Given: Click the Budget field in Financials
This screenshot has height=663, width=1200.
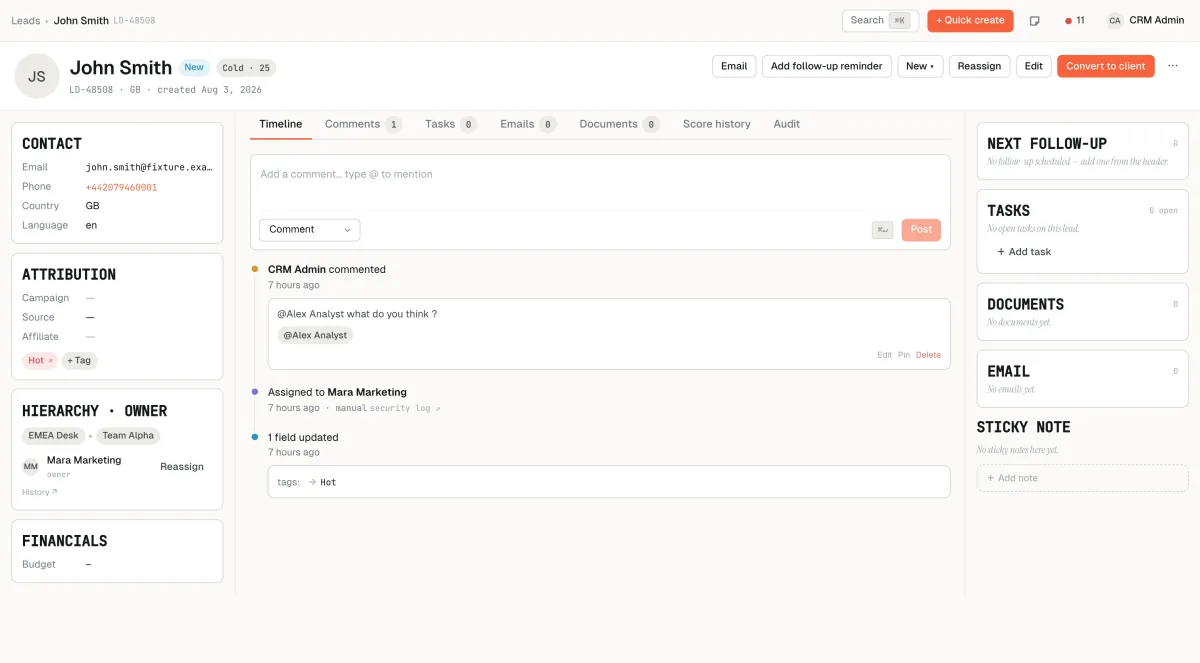Looking at the screenshot, I should pos(117,565).
